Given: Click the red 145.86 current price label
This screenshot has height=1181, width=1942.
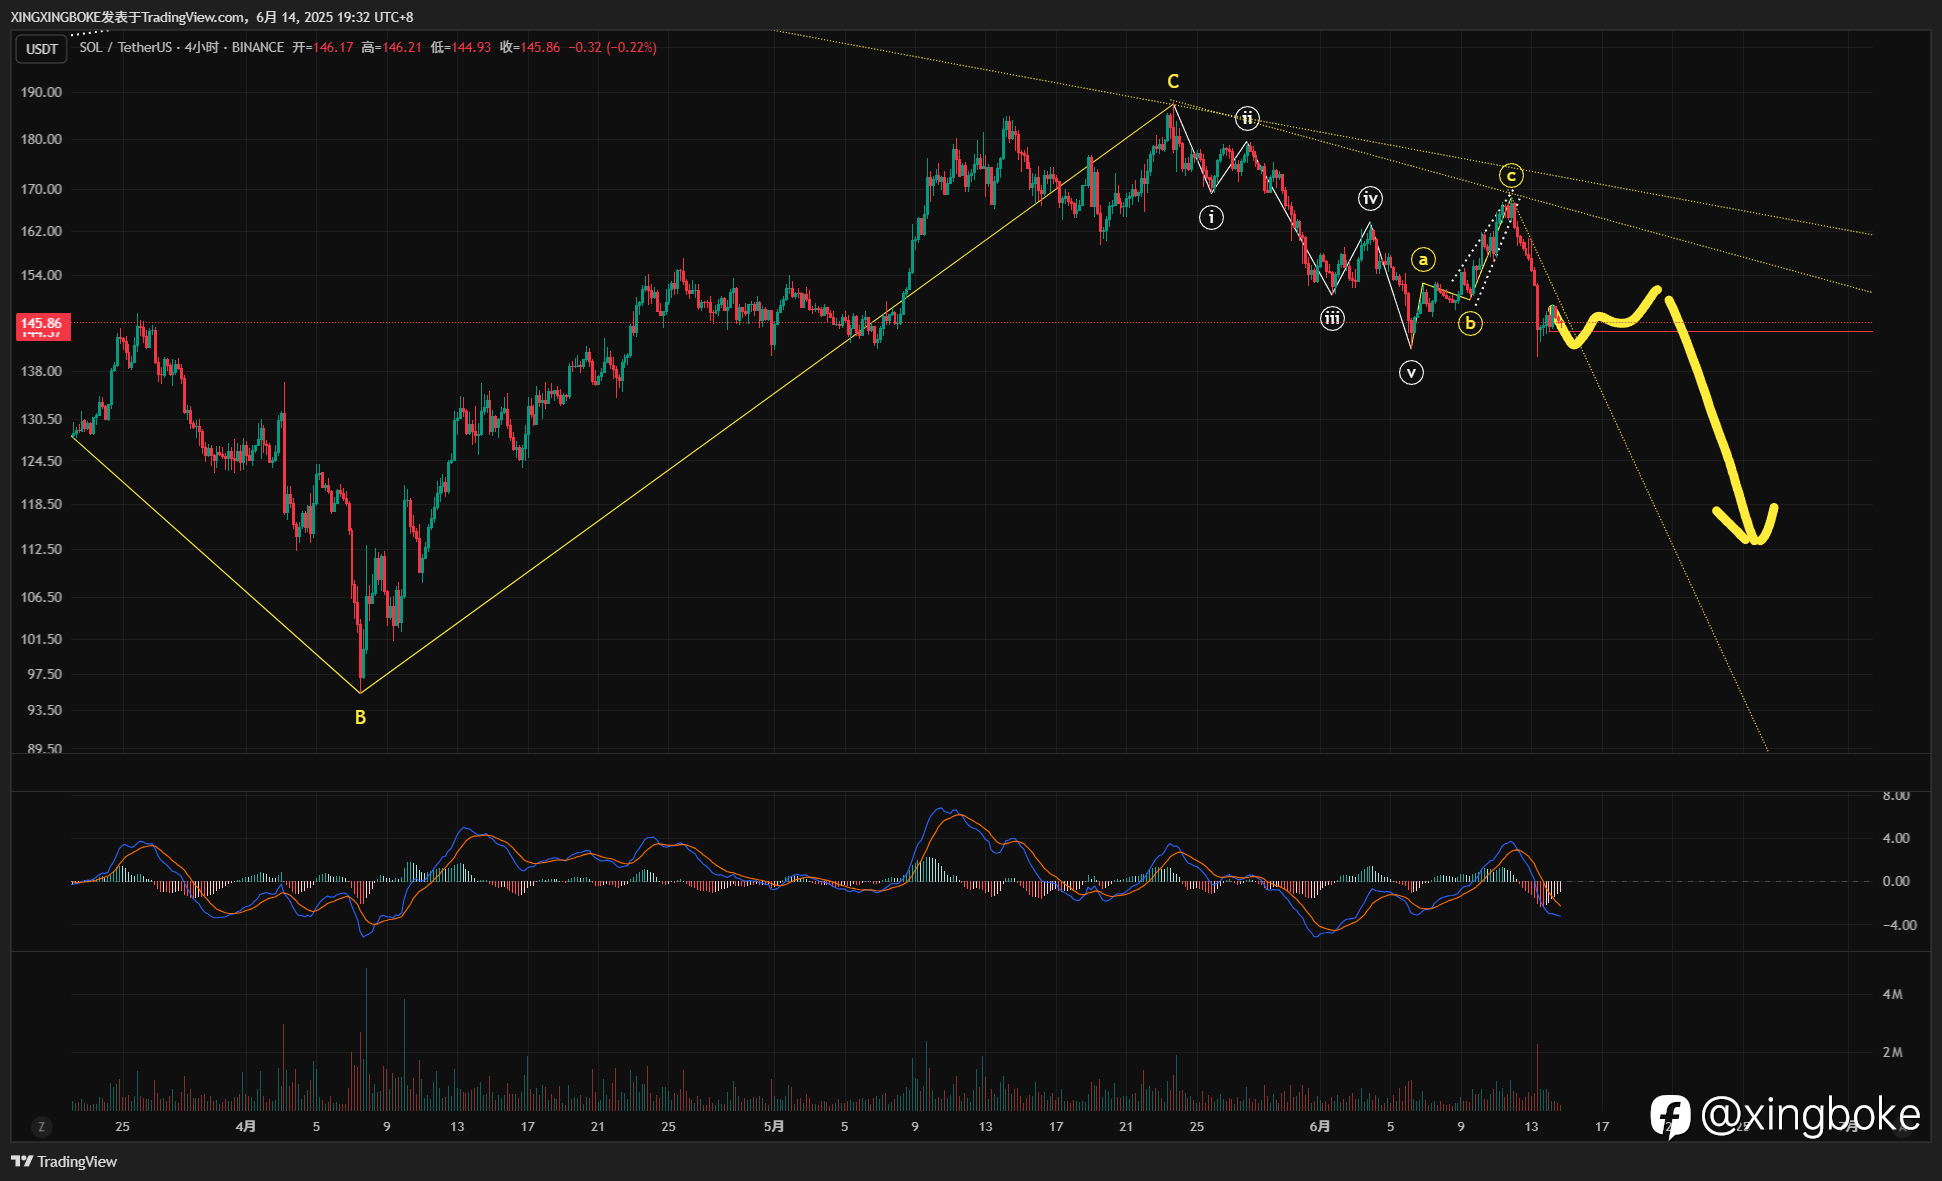Looking at the screenshot, I should [42, 324].
